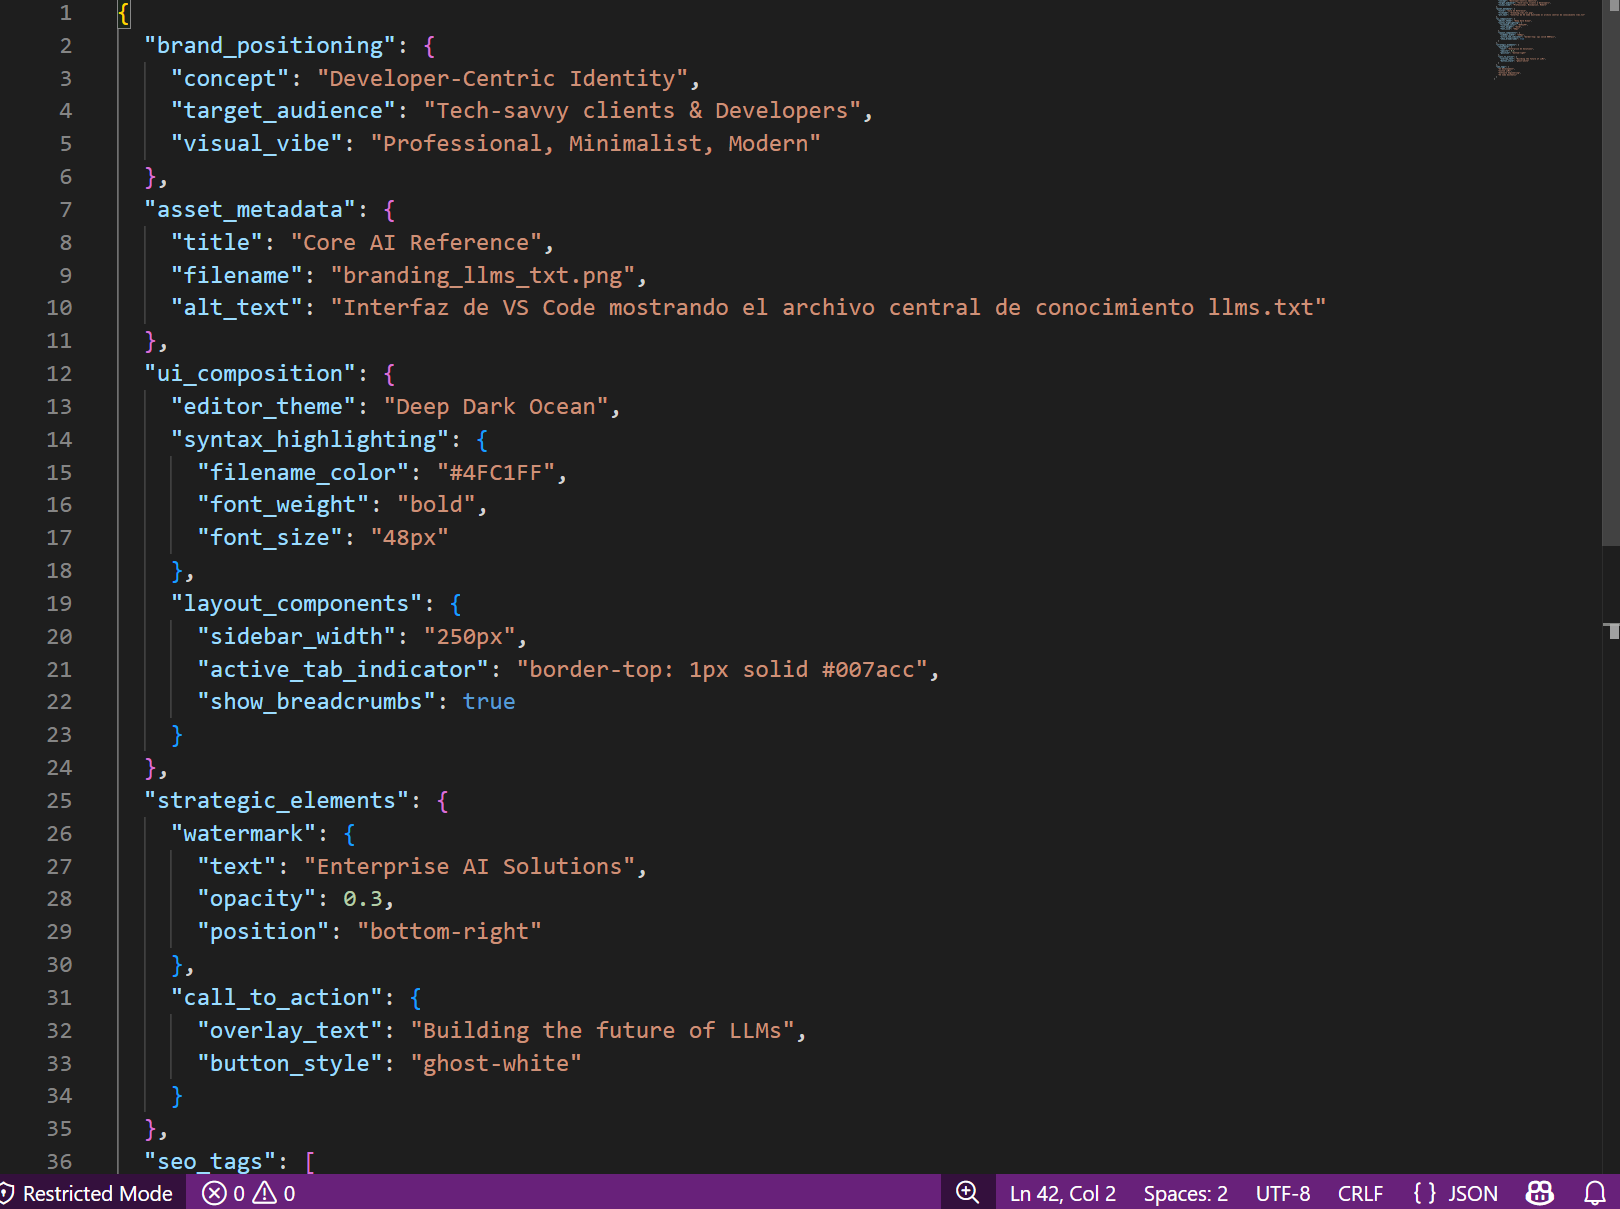Click the opening brace on line 1

124,13
